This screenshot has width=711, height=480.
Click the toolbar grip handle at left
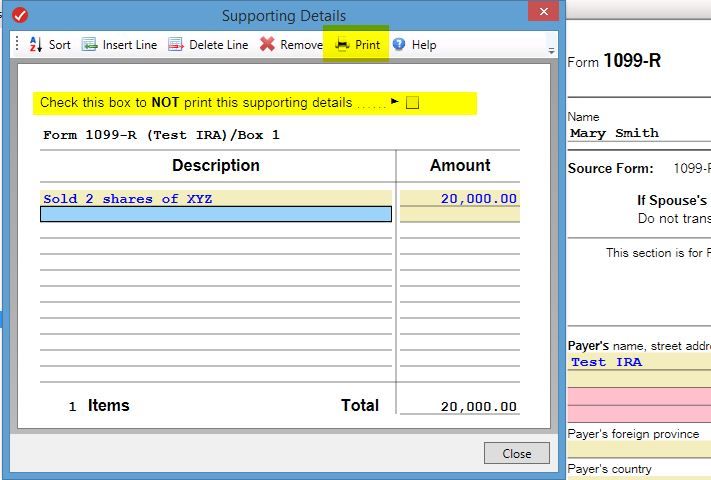pyautogui.click(x=17, y=45)
